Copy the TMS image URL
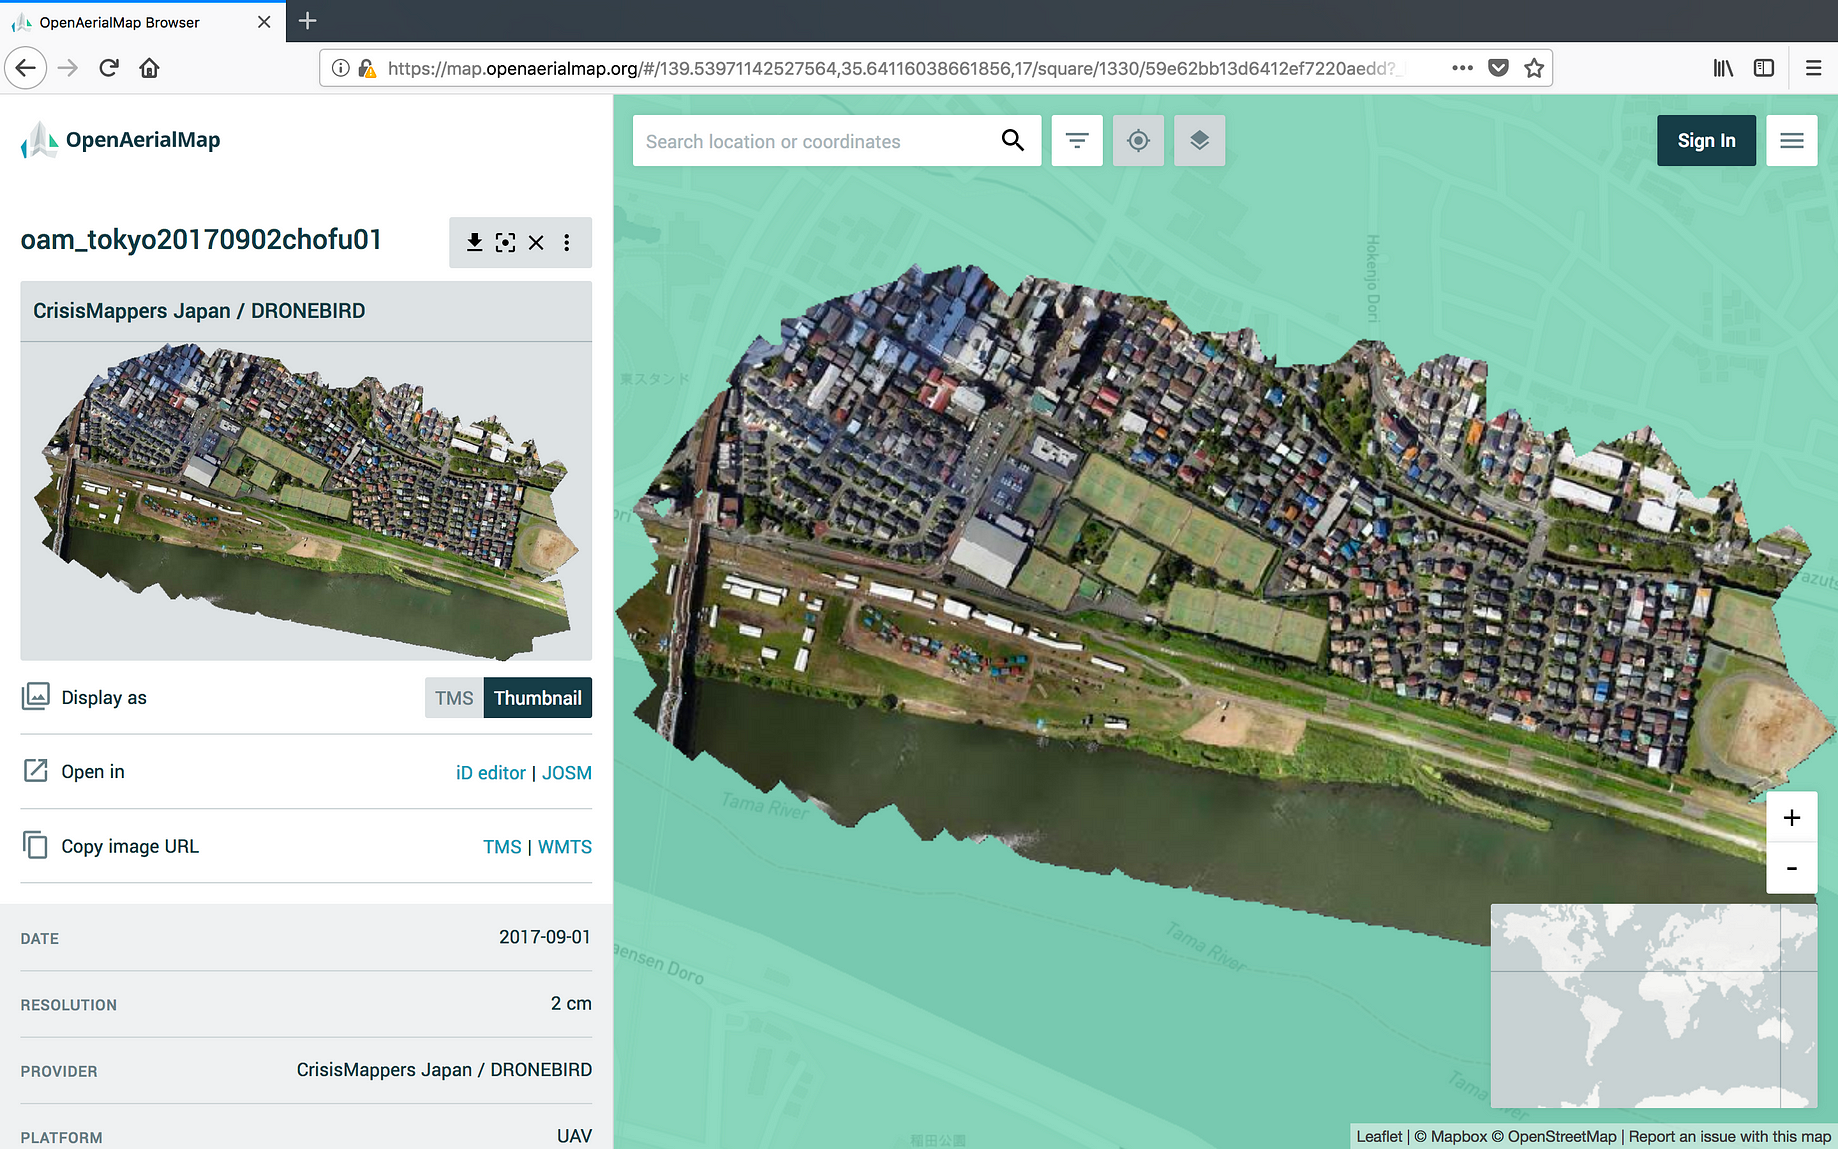 [x=502, y=847]
